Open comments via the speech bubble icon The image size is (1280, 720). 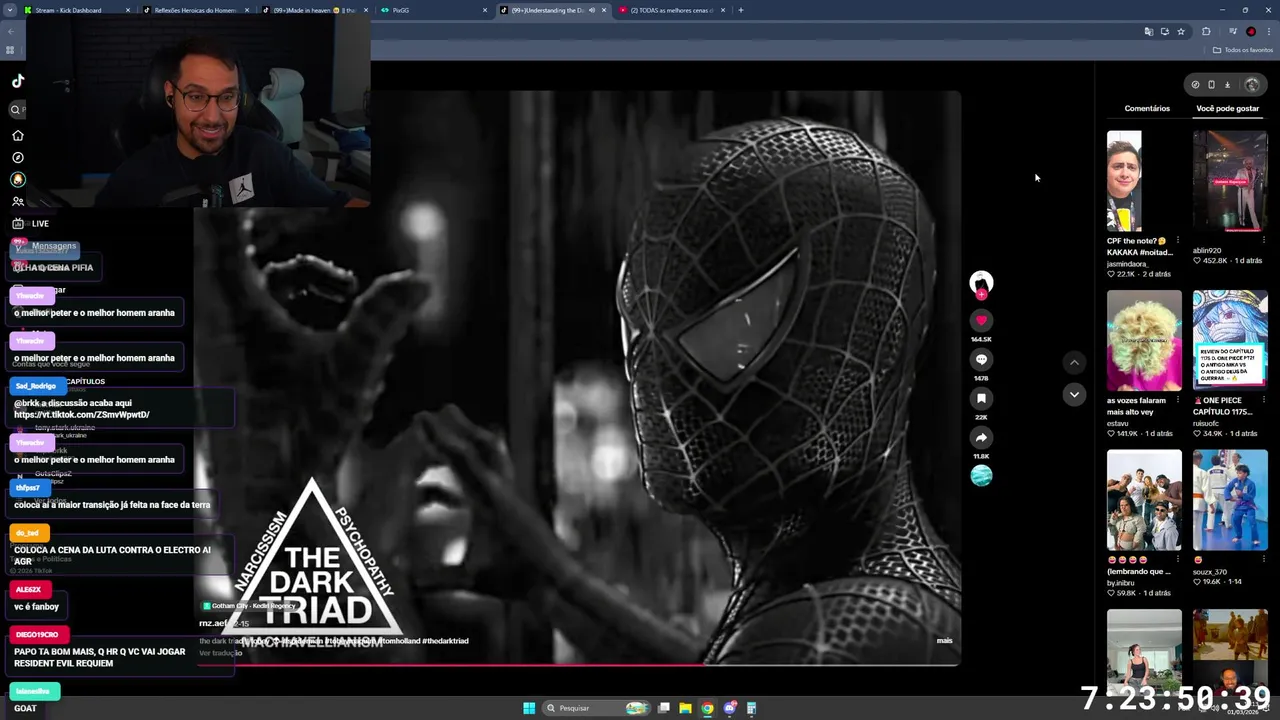click(981, 359)
